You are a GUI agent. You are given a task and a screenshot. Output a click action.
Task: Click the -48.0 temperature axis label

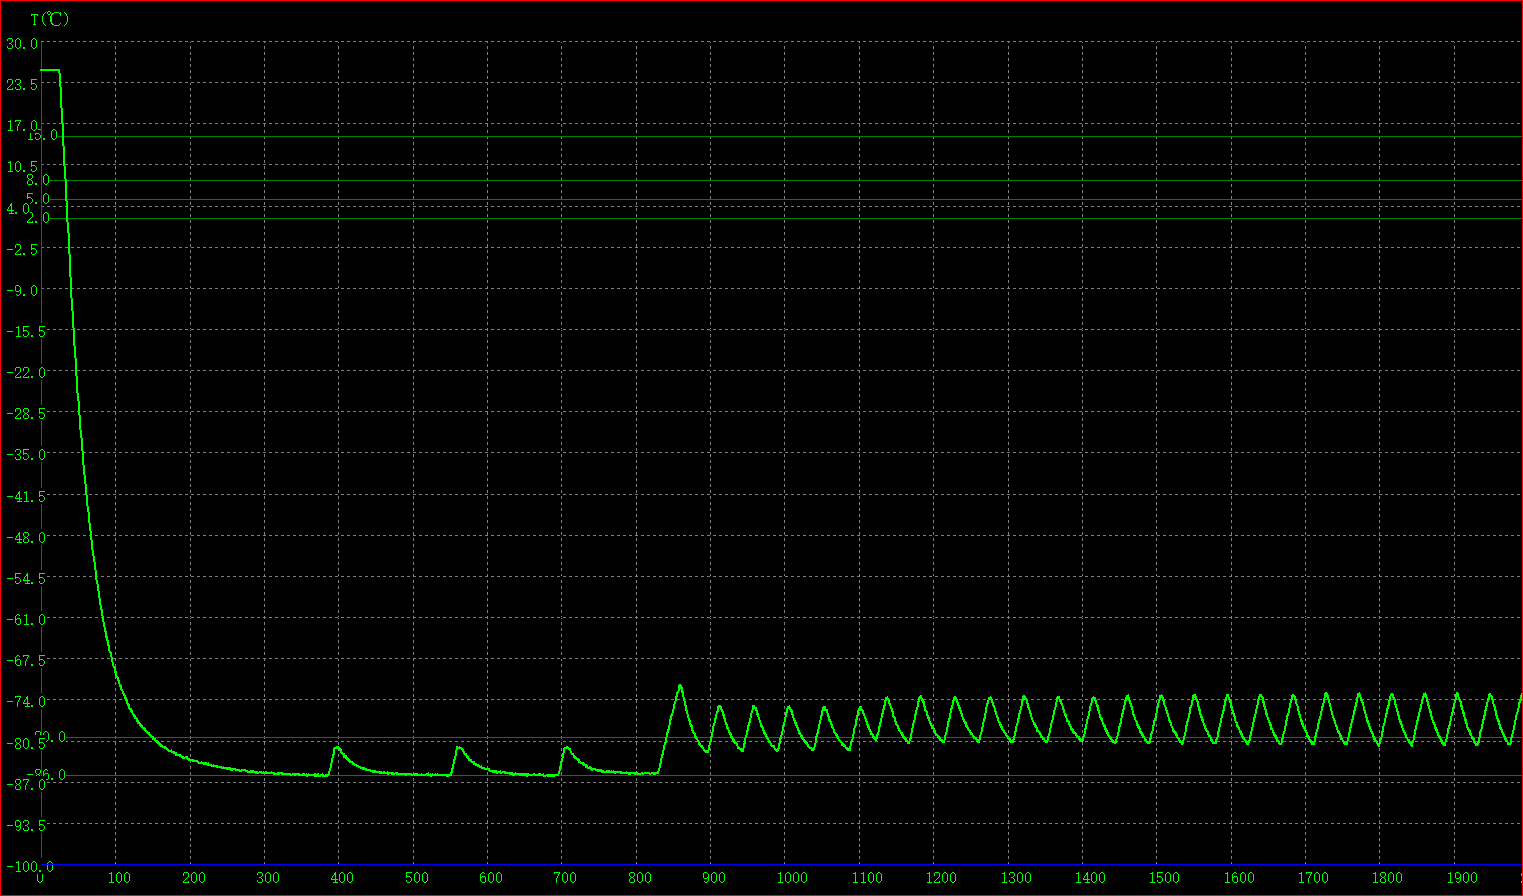(x=21, y=537)
